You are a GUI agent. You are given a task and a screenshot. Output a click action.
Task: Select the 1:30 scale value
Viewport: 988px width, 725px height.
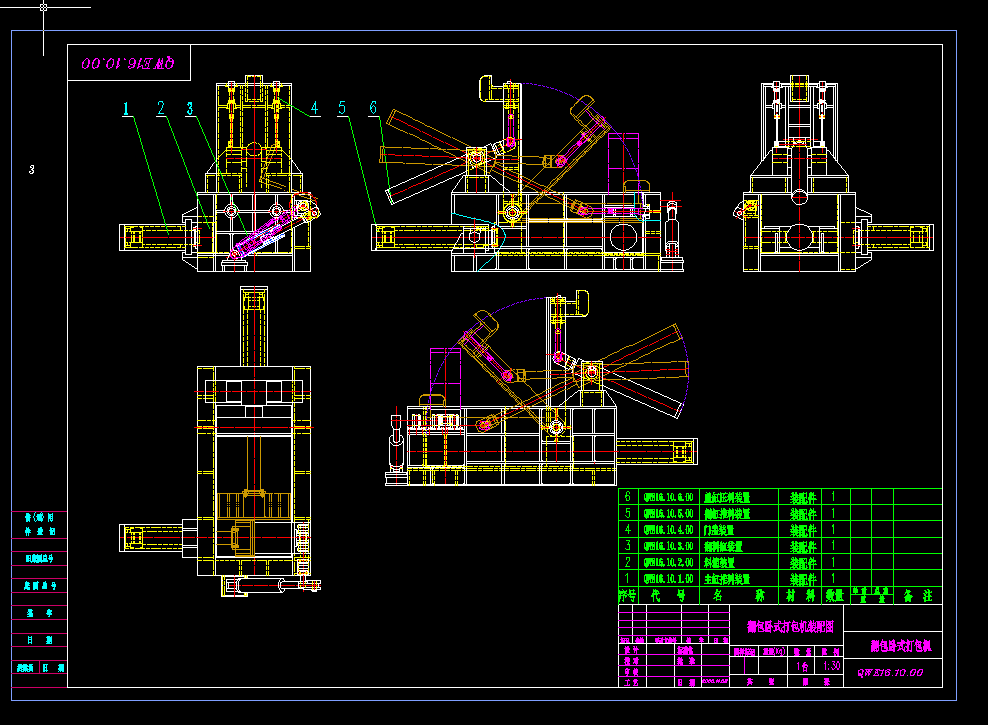831,666
